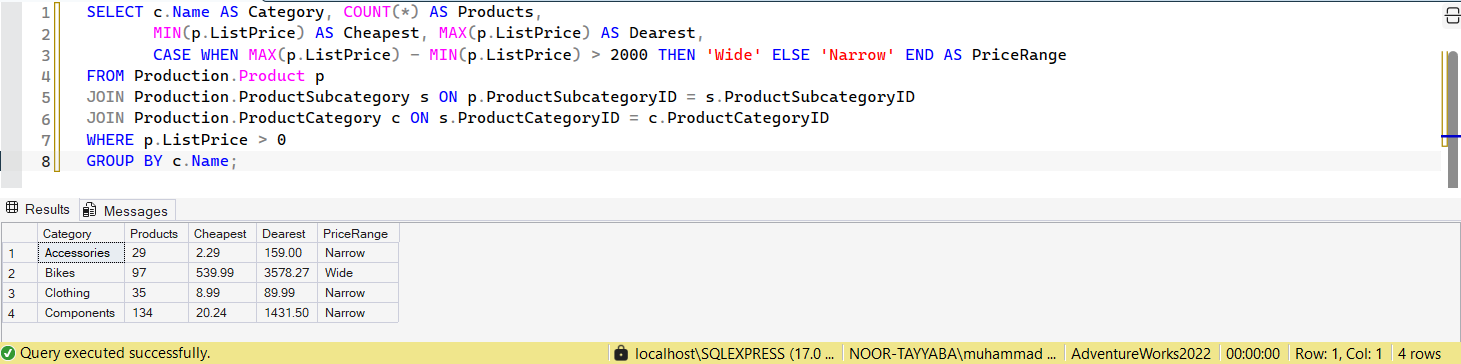This screenshot has height=364, width=1461.
Task: Select row header 4 in results grid
Action: [x=19, y=313]
